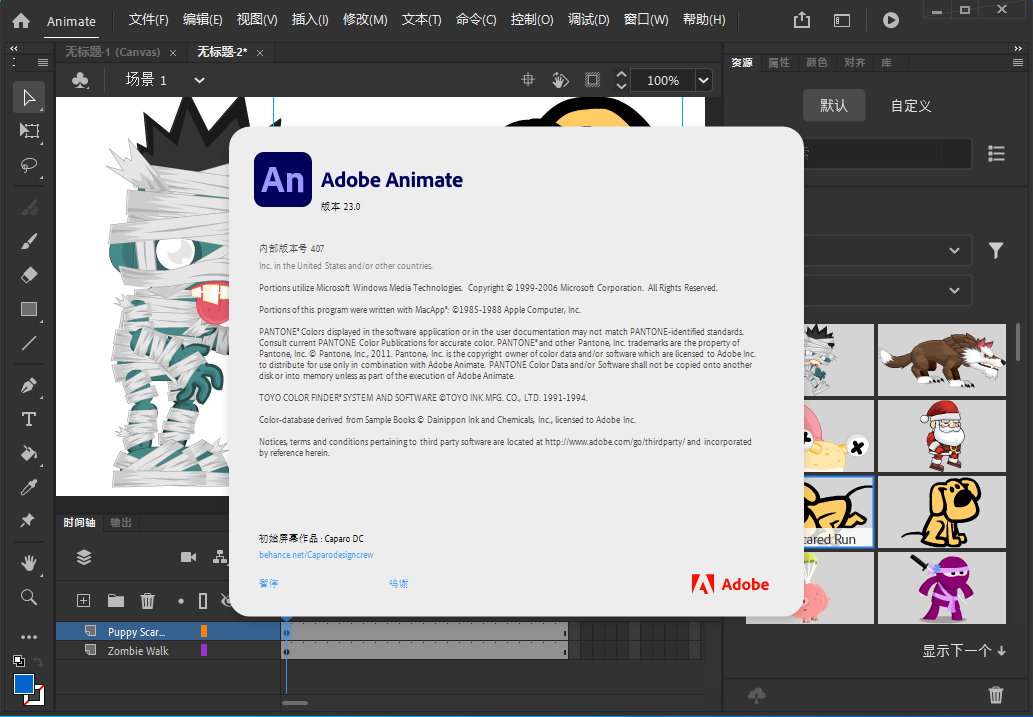Screen dimensions: 1033x717
Task: Select the 自定义 assets button
Action: click(911, 105)
